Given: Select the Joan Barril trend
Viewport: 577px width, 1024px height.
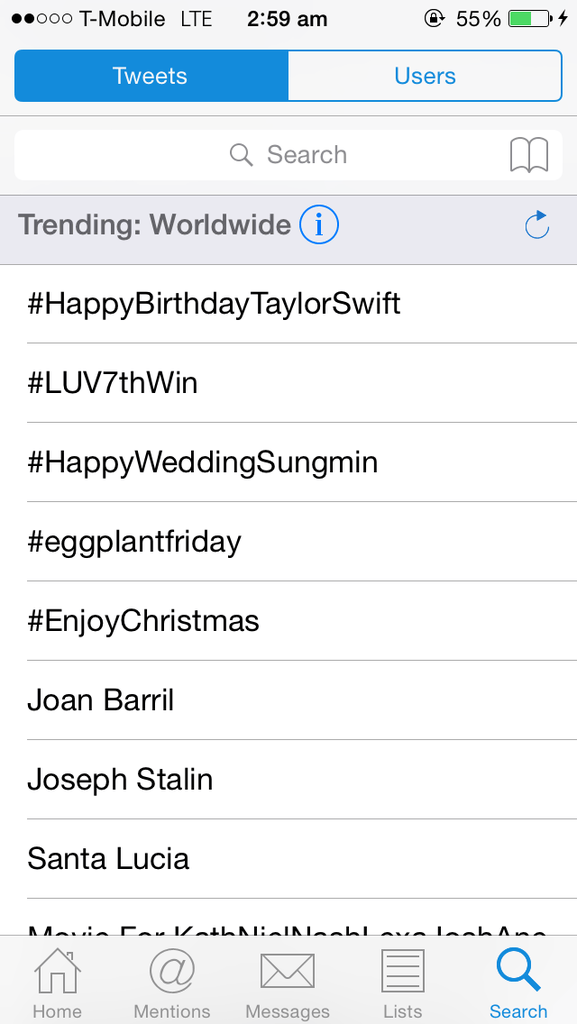Looking at the screenshot, I should coord(288,700).
